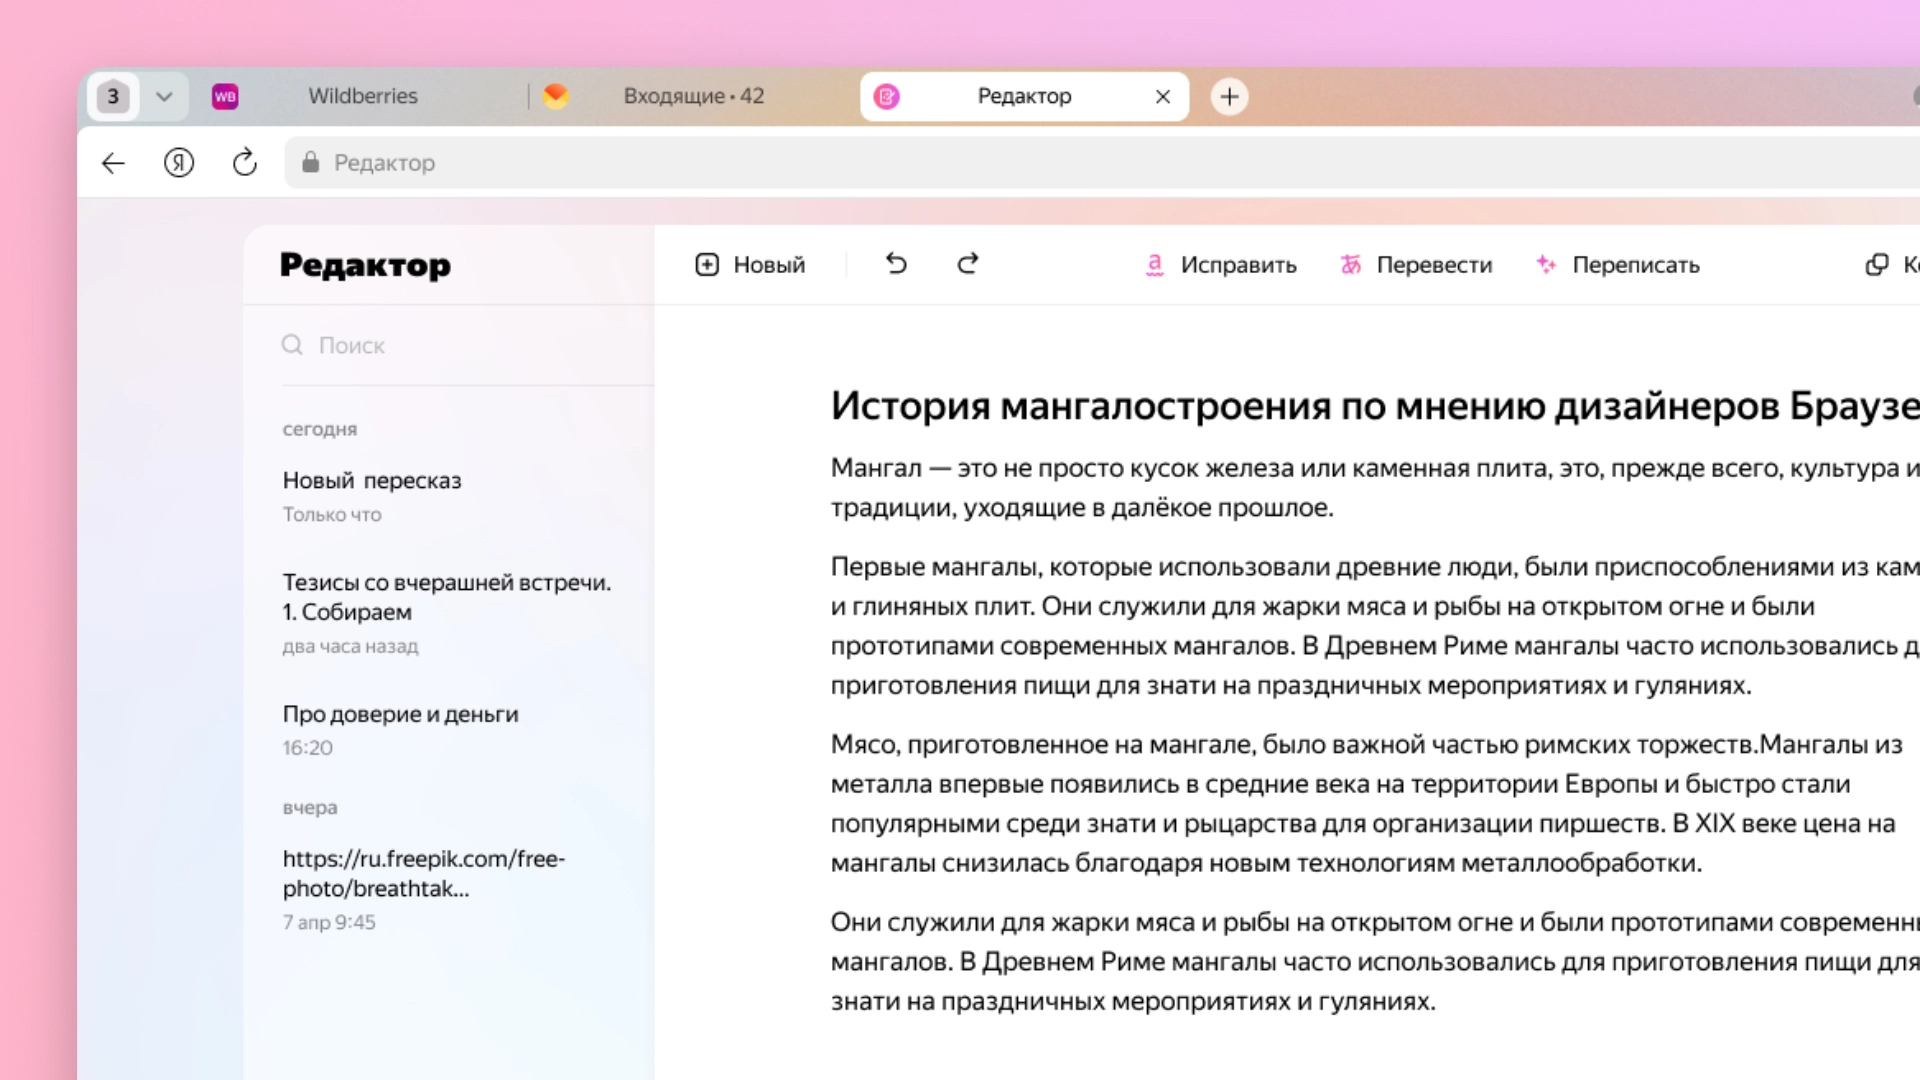Viewport: 1920px width, 1080px height.
Task: Switch to the Wildberries tab
Action: (362, 96)
